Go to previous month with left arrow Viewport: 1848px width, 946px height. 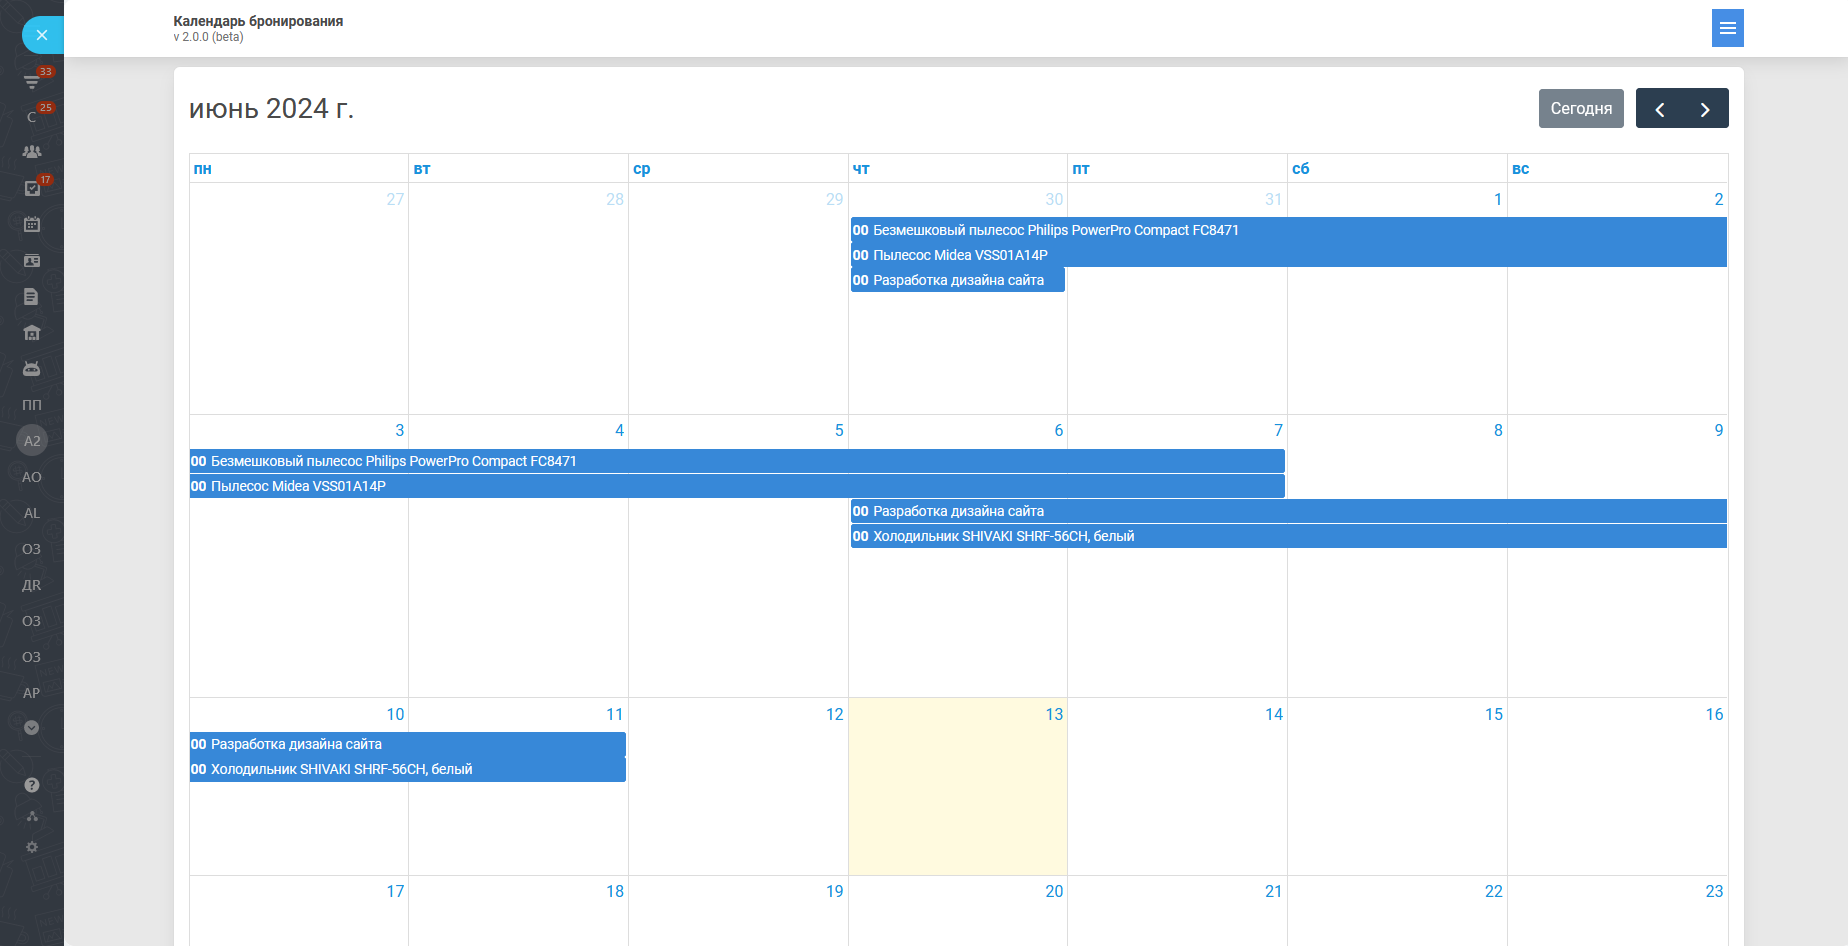tap(1660, 108)
